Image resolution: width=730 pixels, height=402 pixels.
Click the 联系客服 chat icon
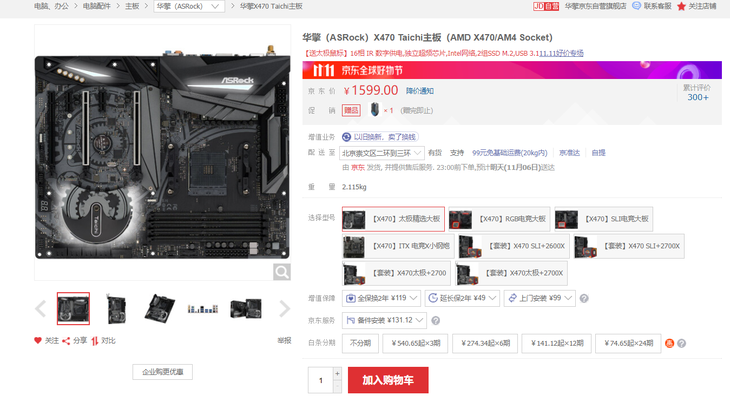(636, 6)
